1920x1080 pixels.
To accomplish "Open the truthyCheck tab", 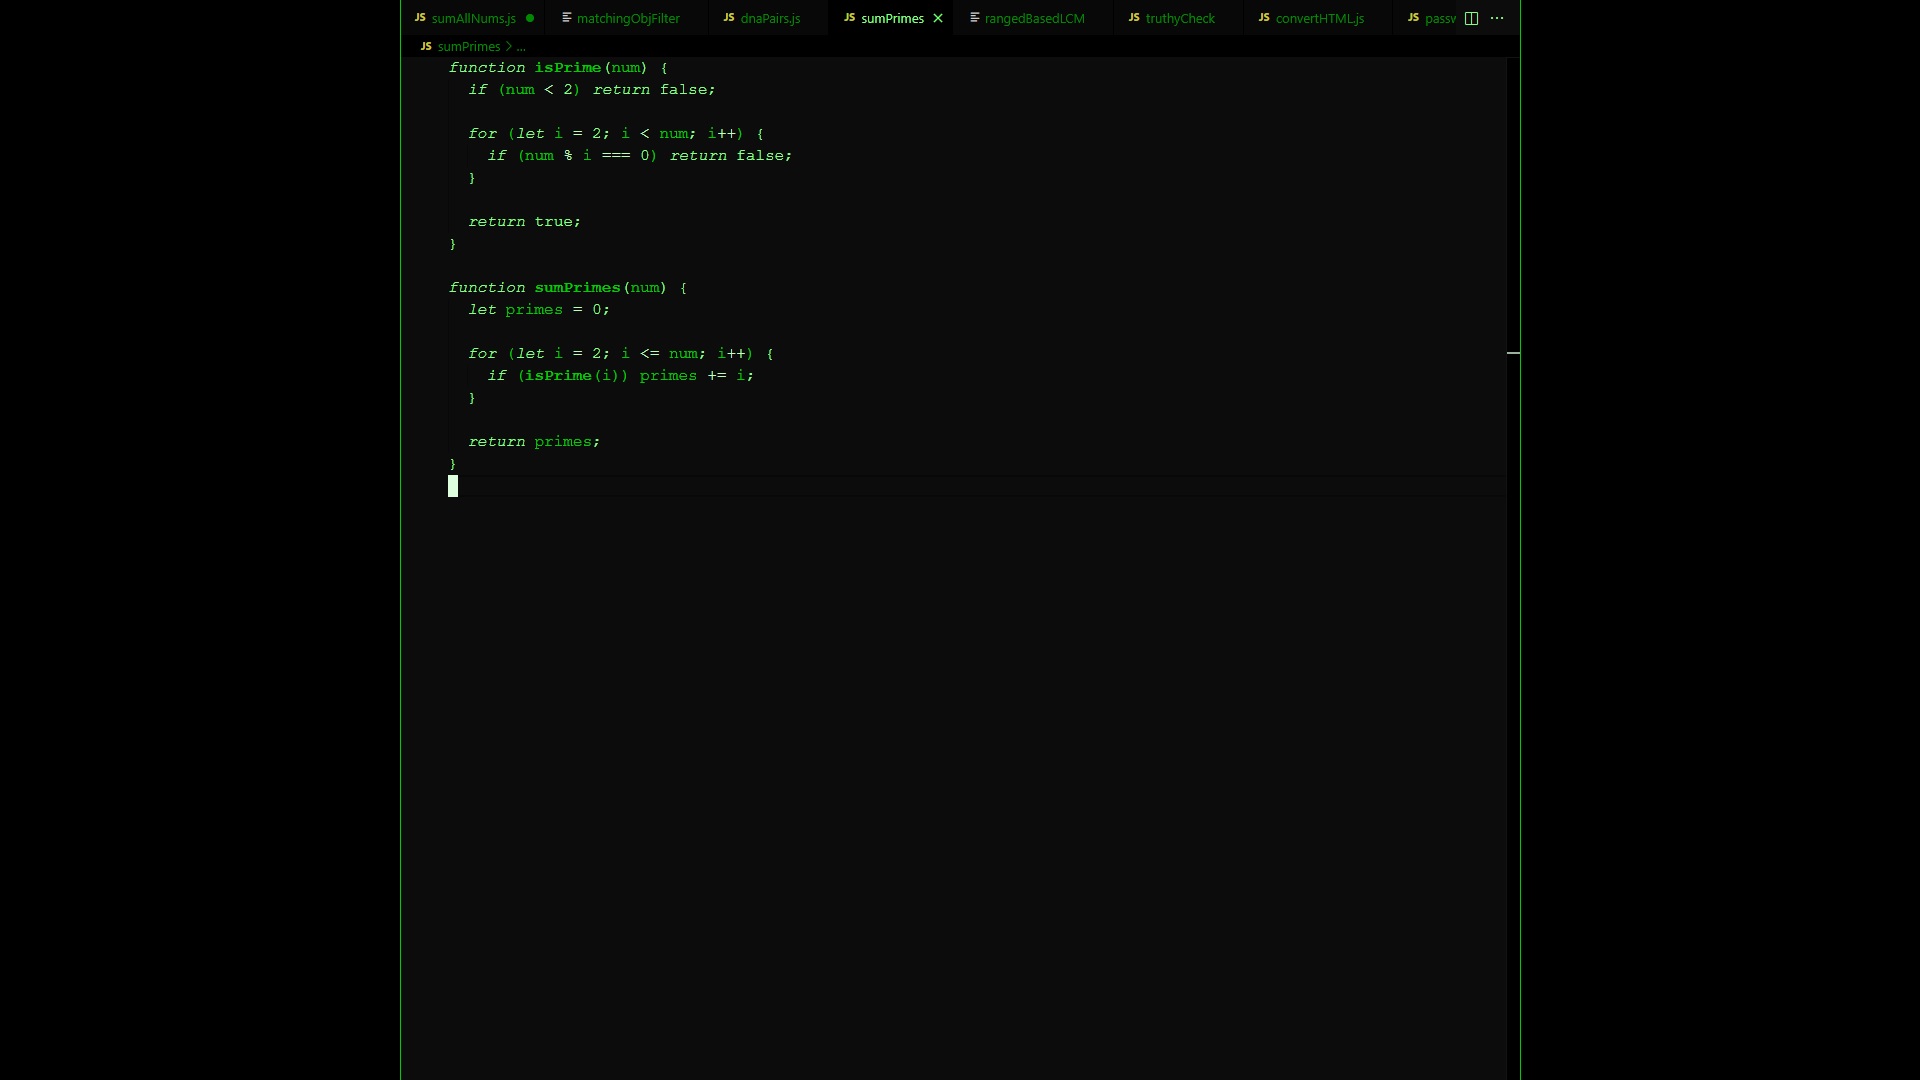I will (1180, 18).
